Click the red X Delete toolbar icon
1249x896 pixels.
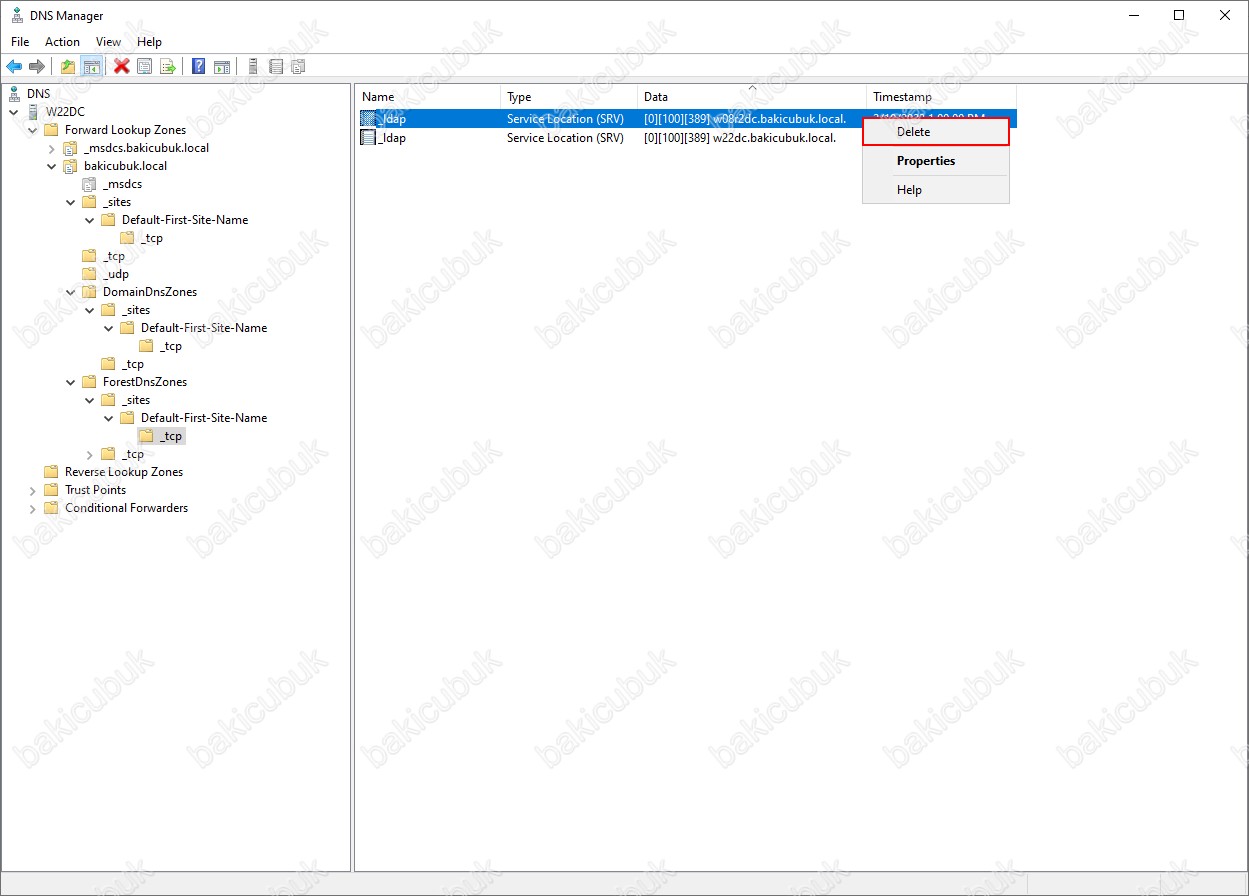pos(122,67)
